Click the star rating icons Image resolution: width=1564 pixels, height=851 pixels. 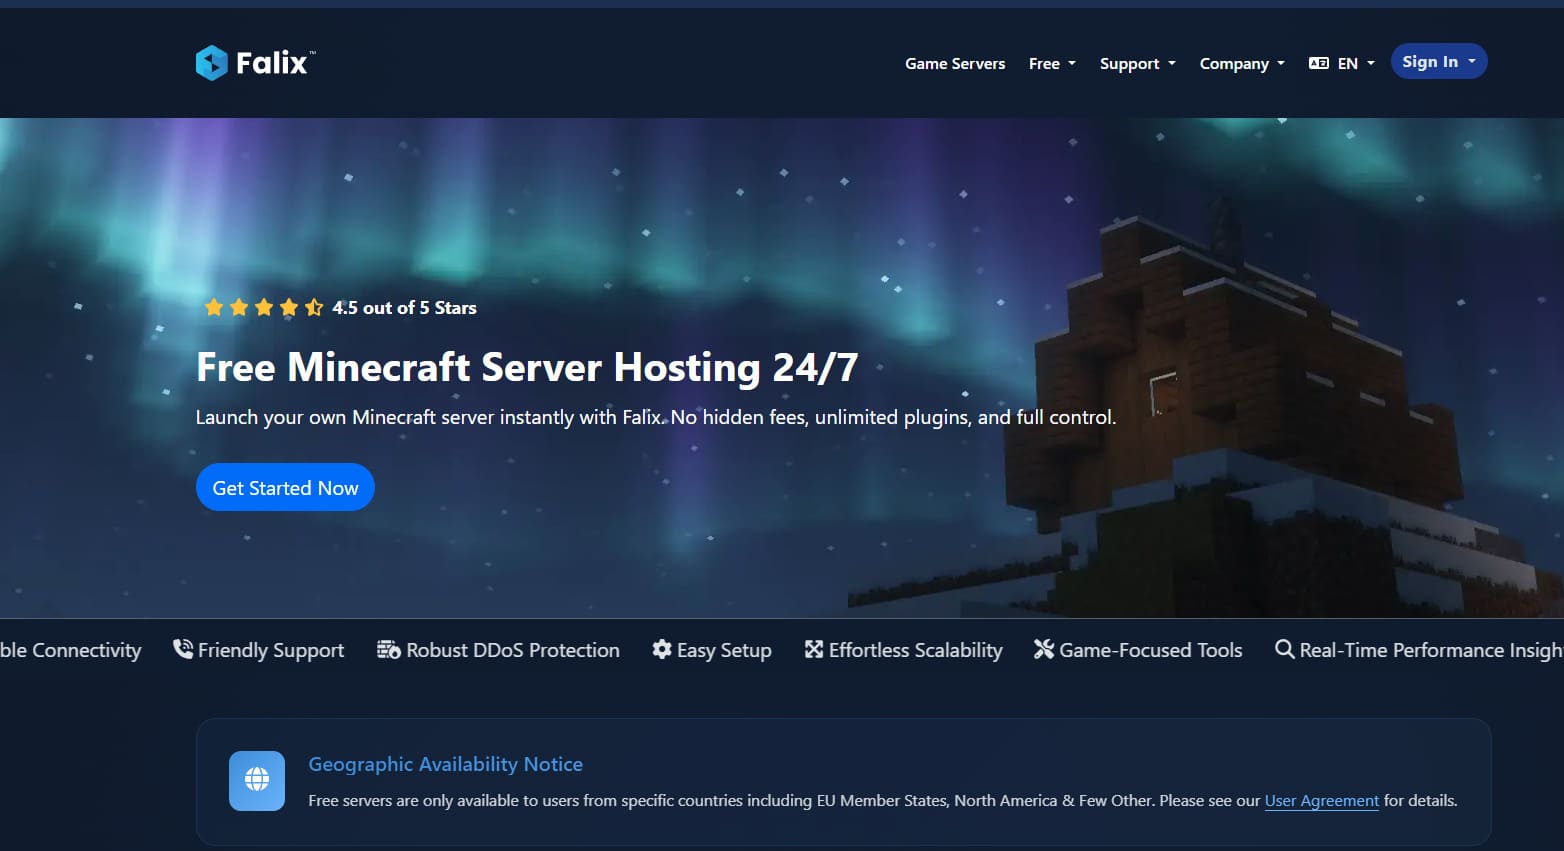click(x=263, y=307)
